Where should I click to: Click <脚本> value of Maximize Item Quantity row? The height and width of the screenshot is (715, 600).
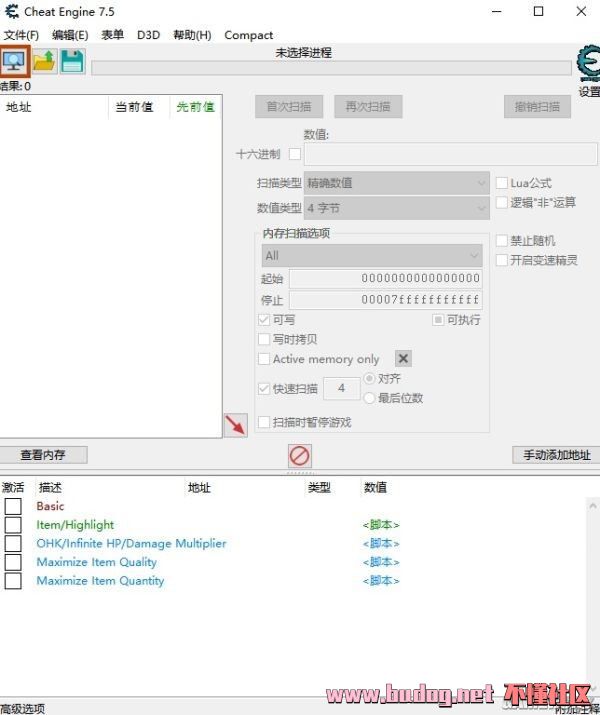381,581
